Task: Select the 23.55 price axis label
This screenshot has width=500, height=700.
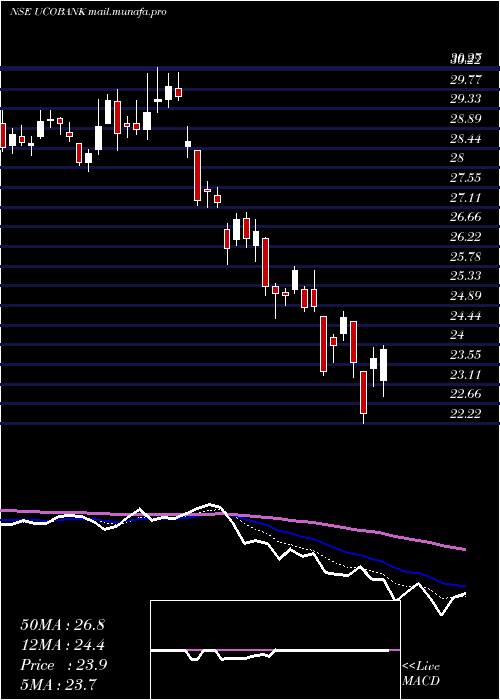Action: (466, 355)
